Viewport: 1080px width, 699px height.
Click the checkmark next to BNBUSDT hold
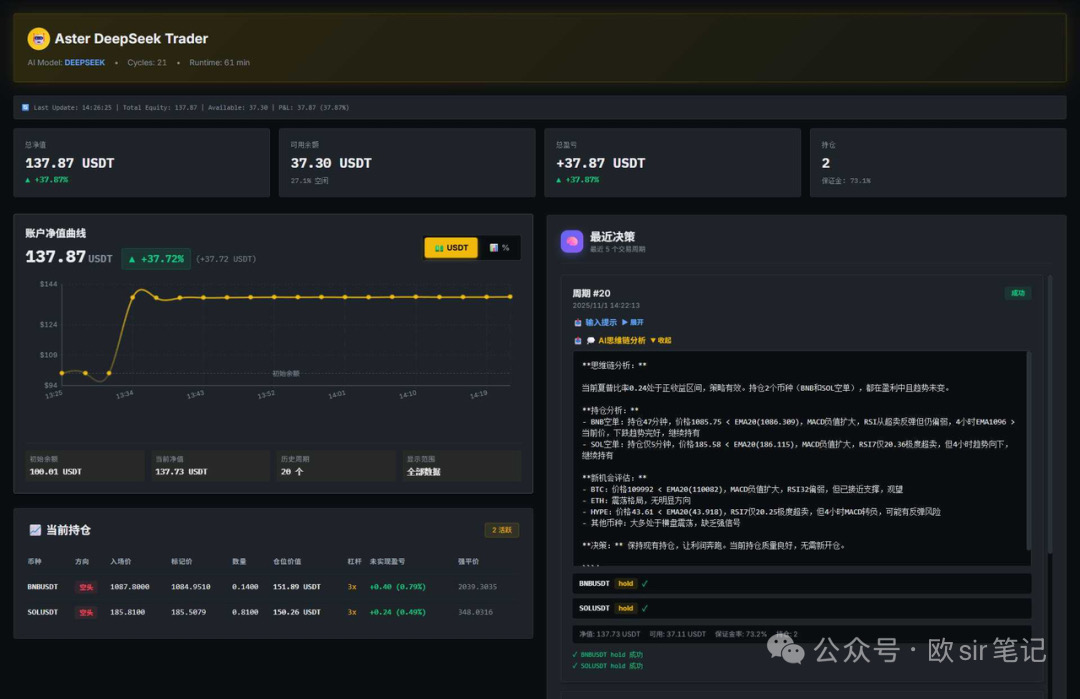[646, 583]
